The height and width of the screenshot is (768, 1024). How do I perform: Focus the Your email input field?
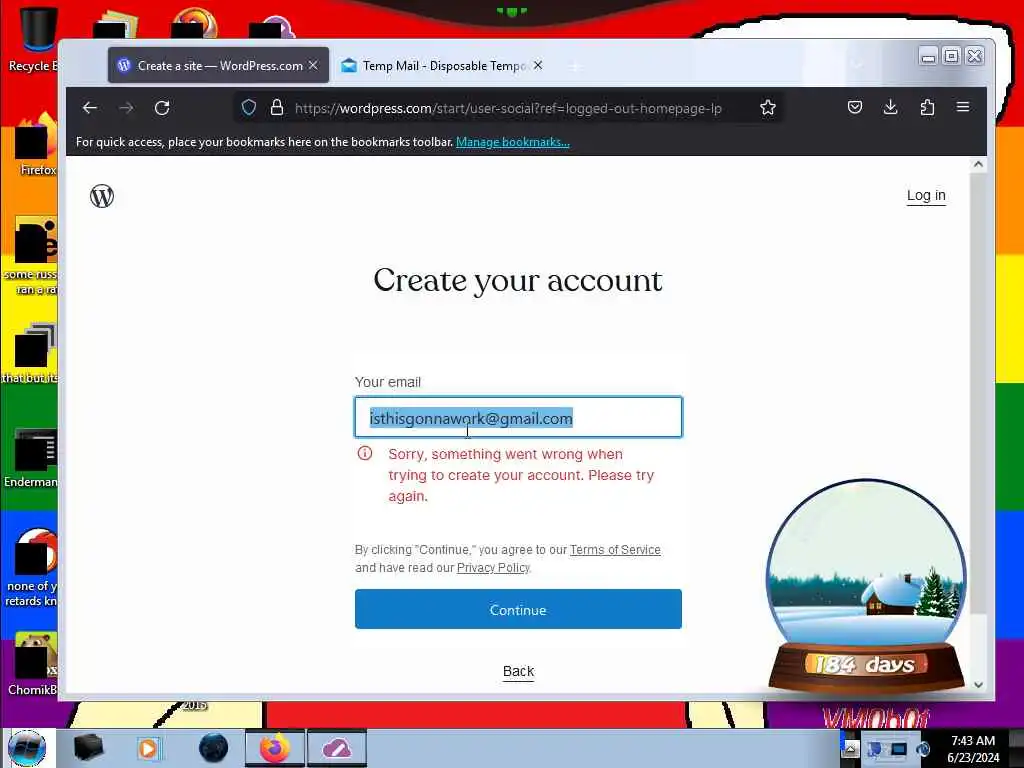tap(519, 417)
